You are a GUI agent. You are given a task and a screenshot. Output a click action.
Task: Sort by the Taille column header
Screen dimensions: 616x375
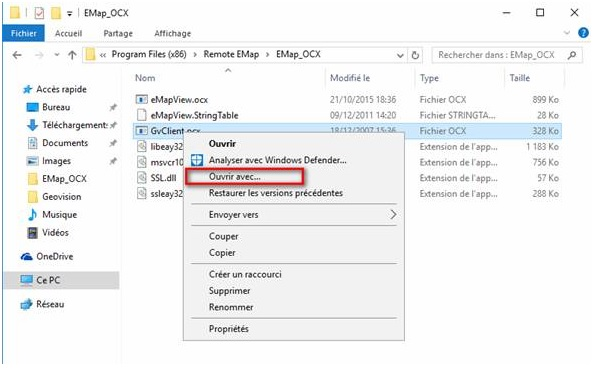coord(519,78)
